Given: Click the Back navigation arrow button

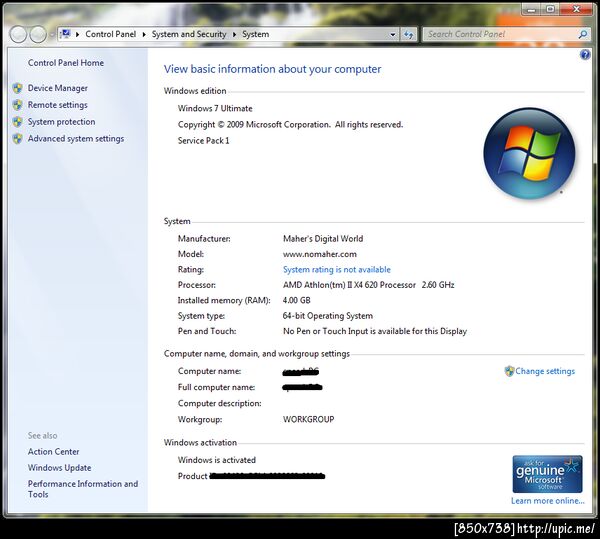Looking at the screenshot, I should click(18, 34).
